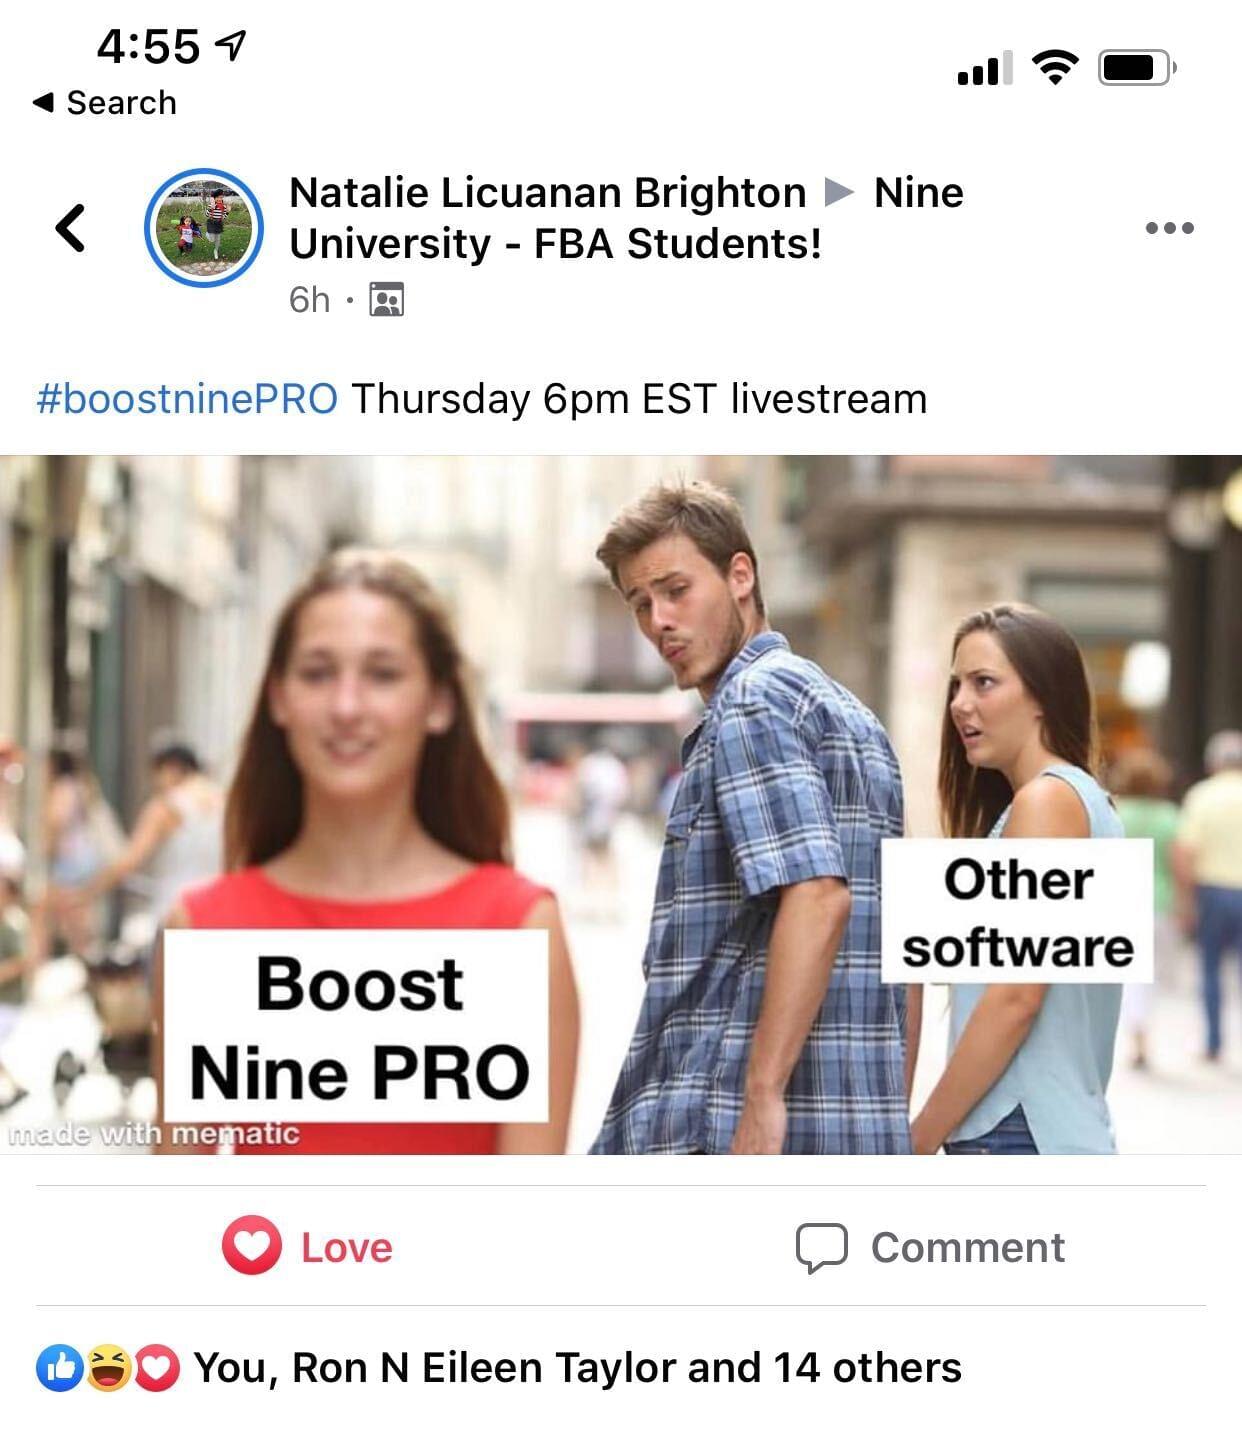Open the three-dots post options menu
Image resolution: width=1242 pixels, height=1453 pixels.
[x=1169, y=228]
